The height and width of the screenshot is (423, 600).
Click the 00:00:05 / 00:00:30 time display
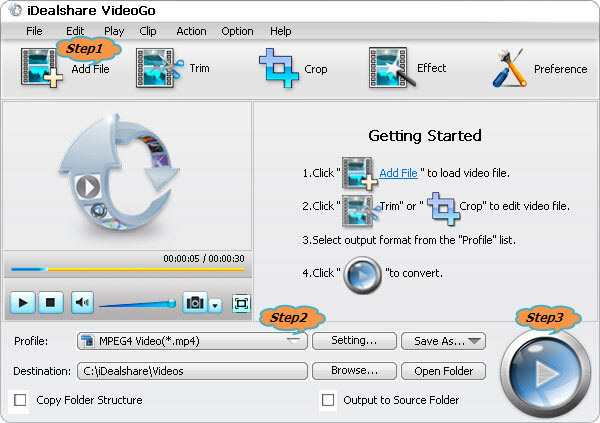[204, 259]
